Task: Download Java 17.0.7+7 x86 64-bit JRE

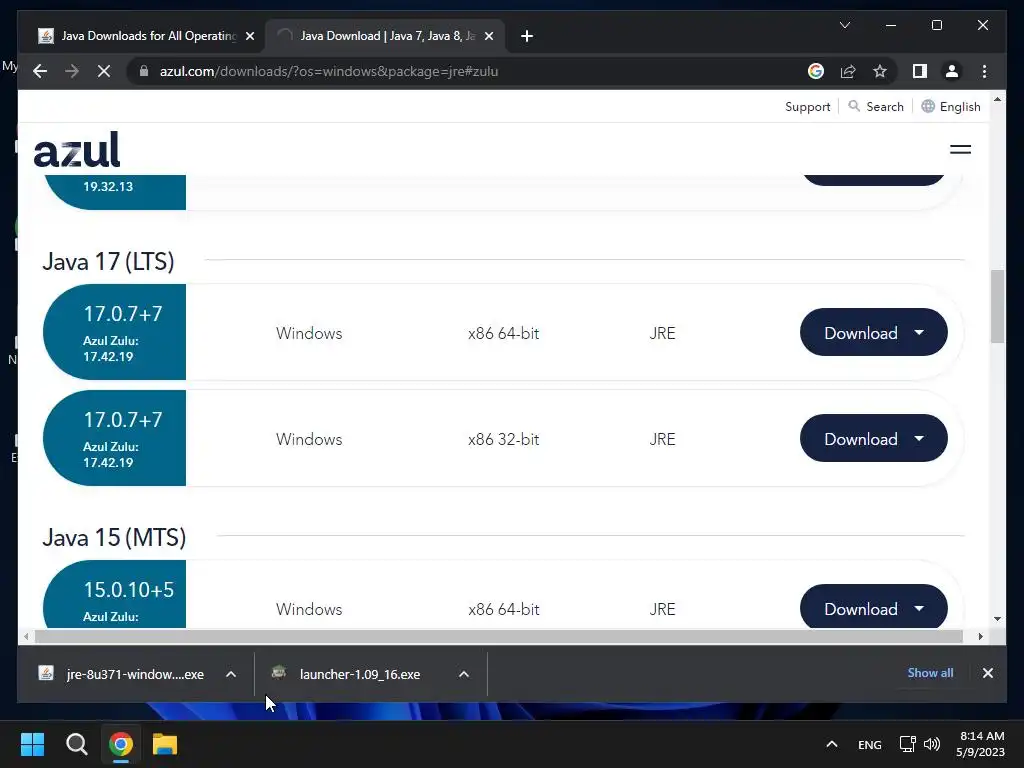Action: [873, 332]
